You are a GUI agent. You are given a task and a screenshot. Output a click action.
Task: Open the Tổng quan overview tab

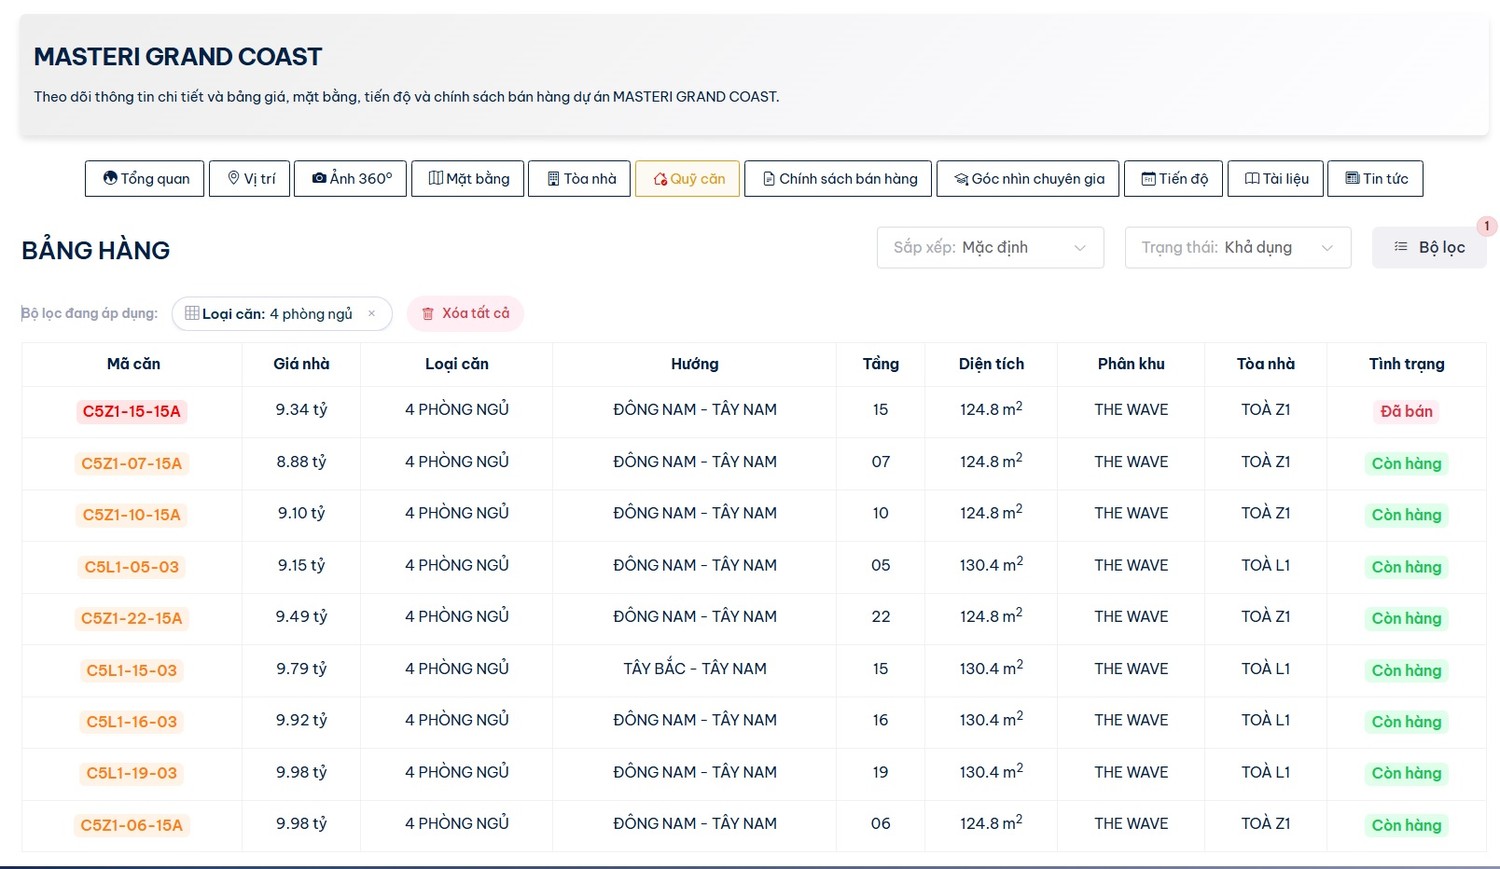tap(145, 179)
